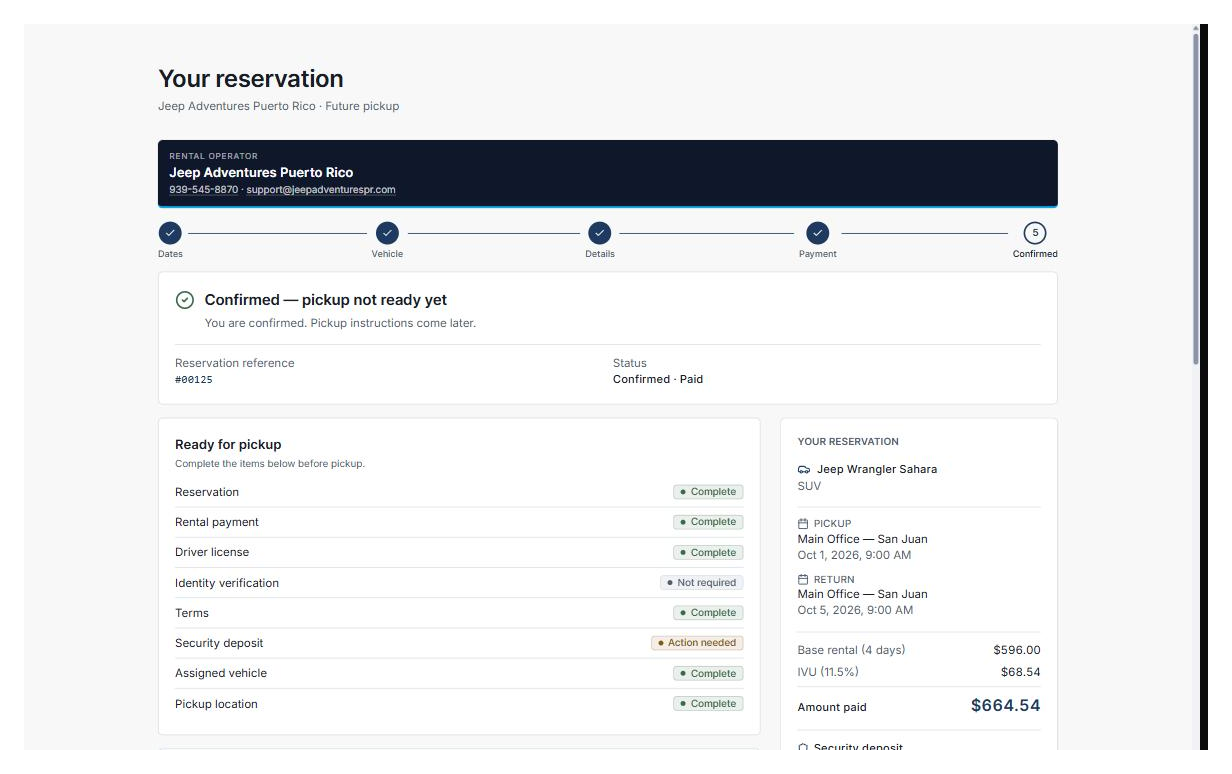Click the Jeep Adventures Puerto Rico operator name
The height and width of the screenshot is (774, 1232).
(261, 172)
